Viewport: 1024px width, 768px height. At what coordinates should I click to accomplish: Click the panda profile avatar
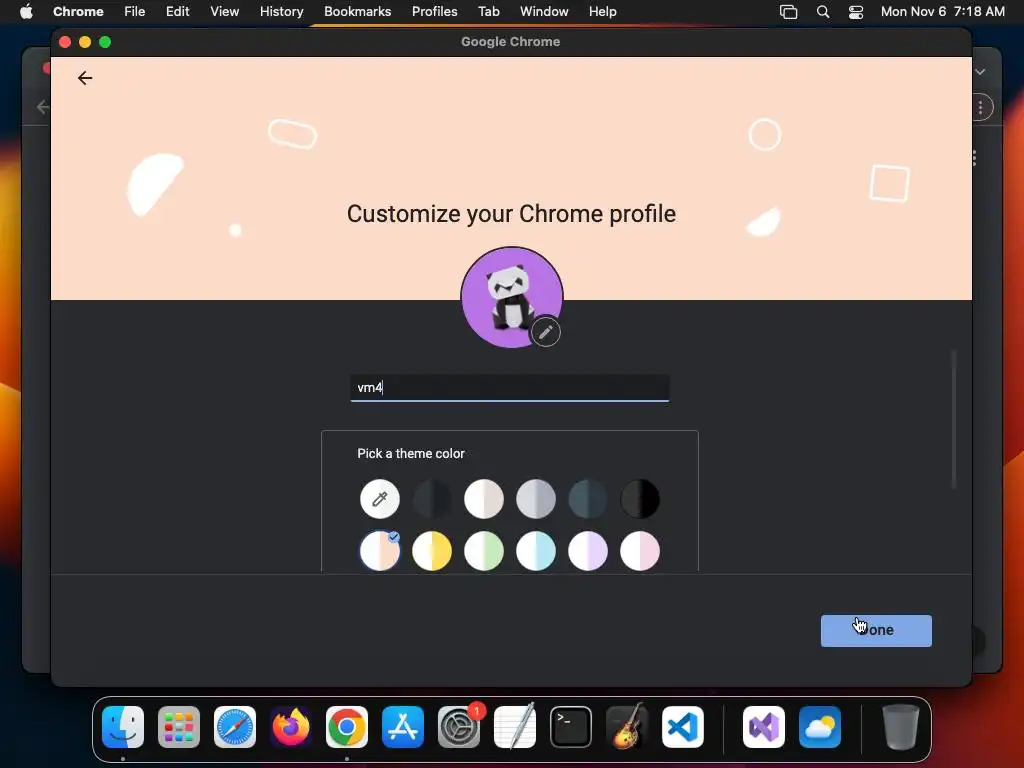click(511, 297)
